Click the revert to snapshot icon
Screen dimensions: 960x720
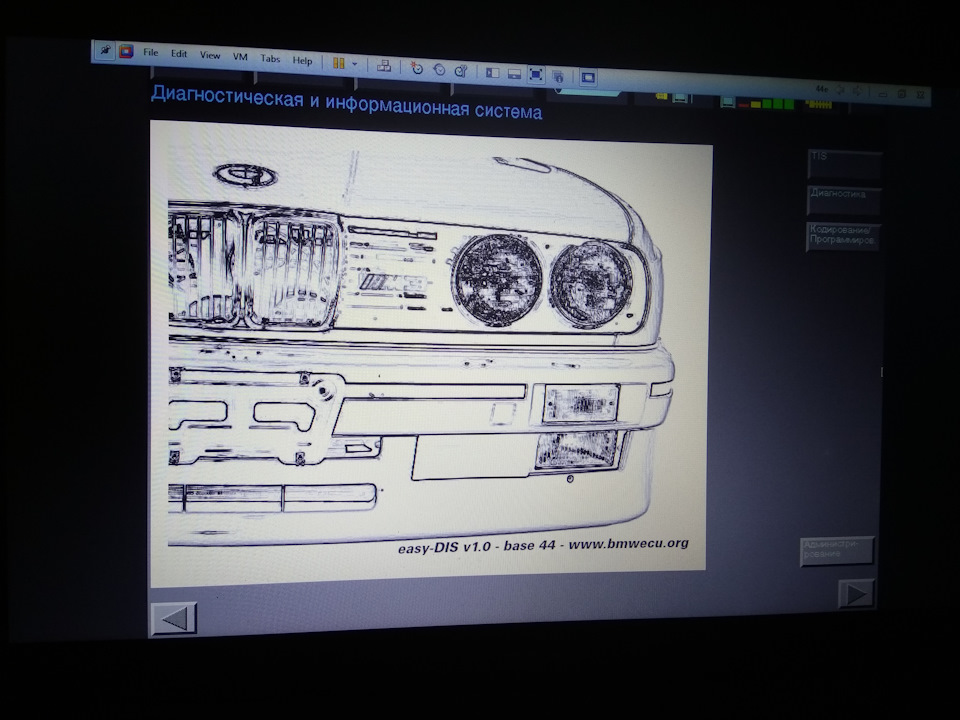pyautogui.click(x=439, y=69)
